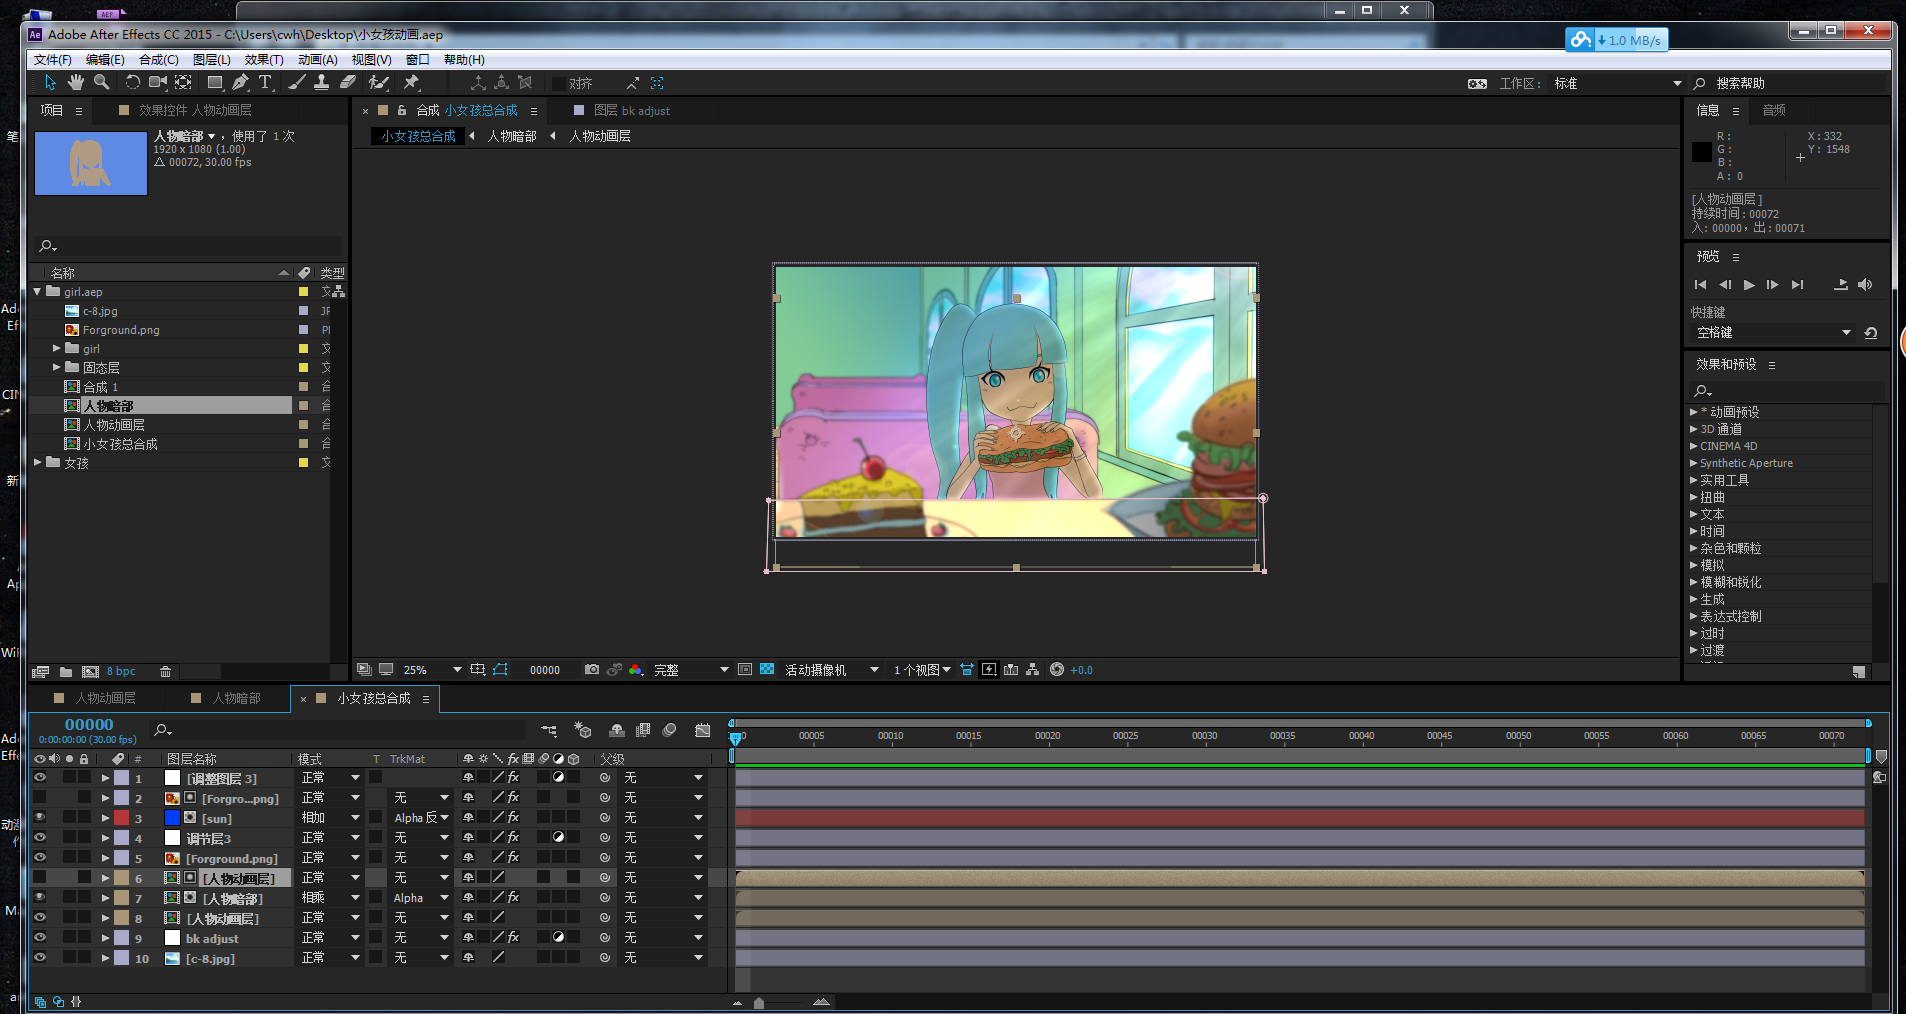Hide the bk adjust layer with eye icon

(x=40, y=938)
